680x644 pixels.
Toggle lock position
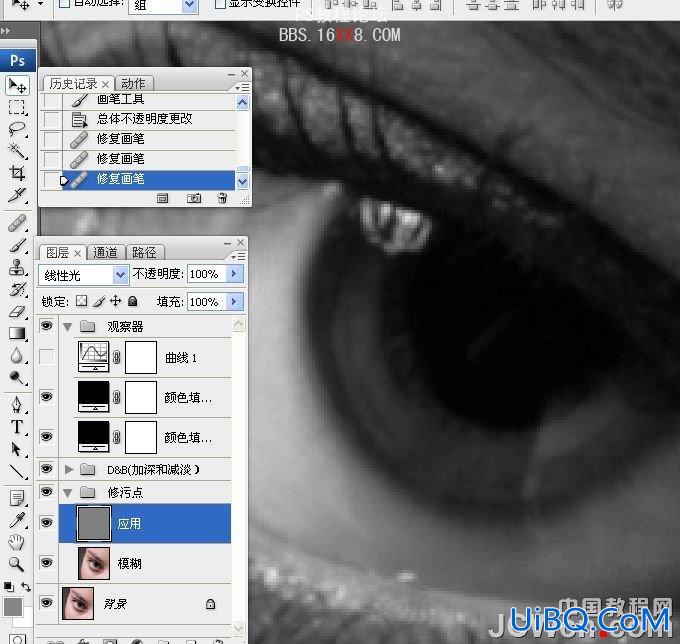click(116, 301)
